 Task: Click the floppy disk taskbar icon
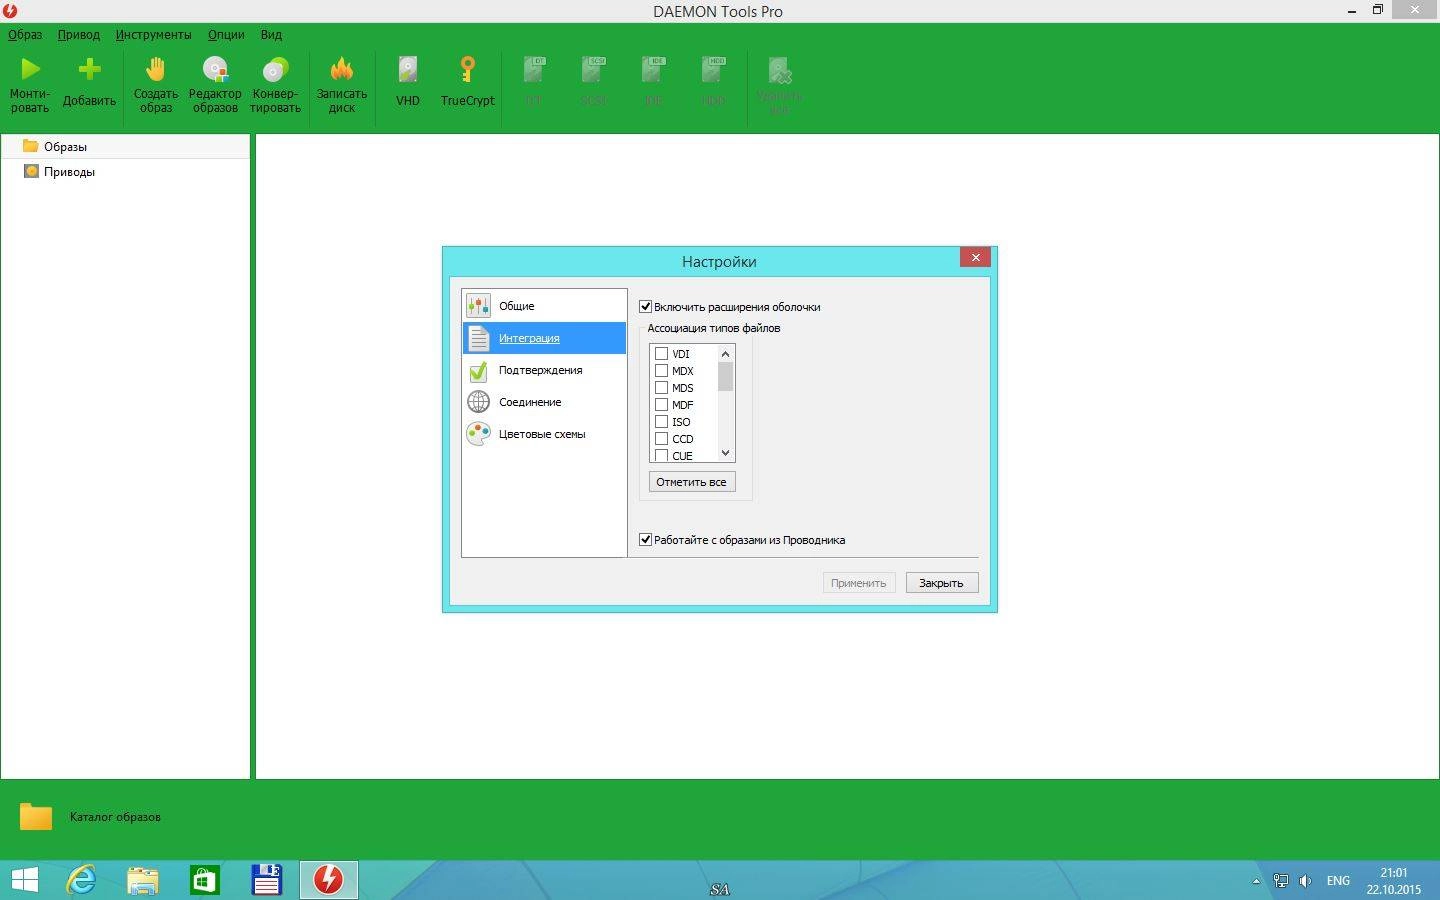pos(266,880)
